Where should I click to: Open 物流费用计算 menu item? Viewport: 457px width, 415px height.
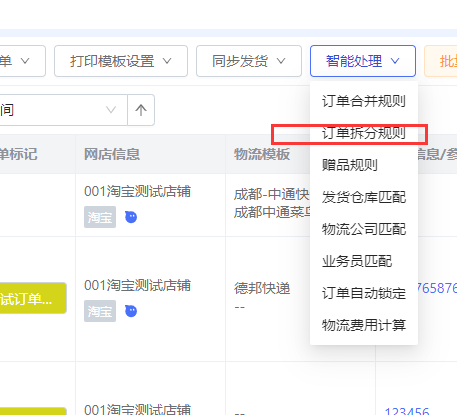pos(364,325)
